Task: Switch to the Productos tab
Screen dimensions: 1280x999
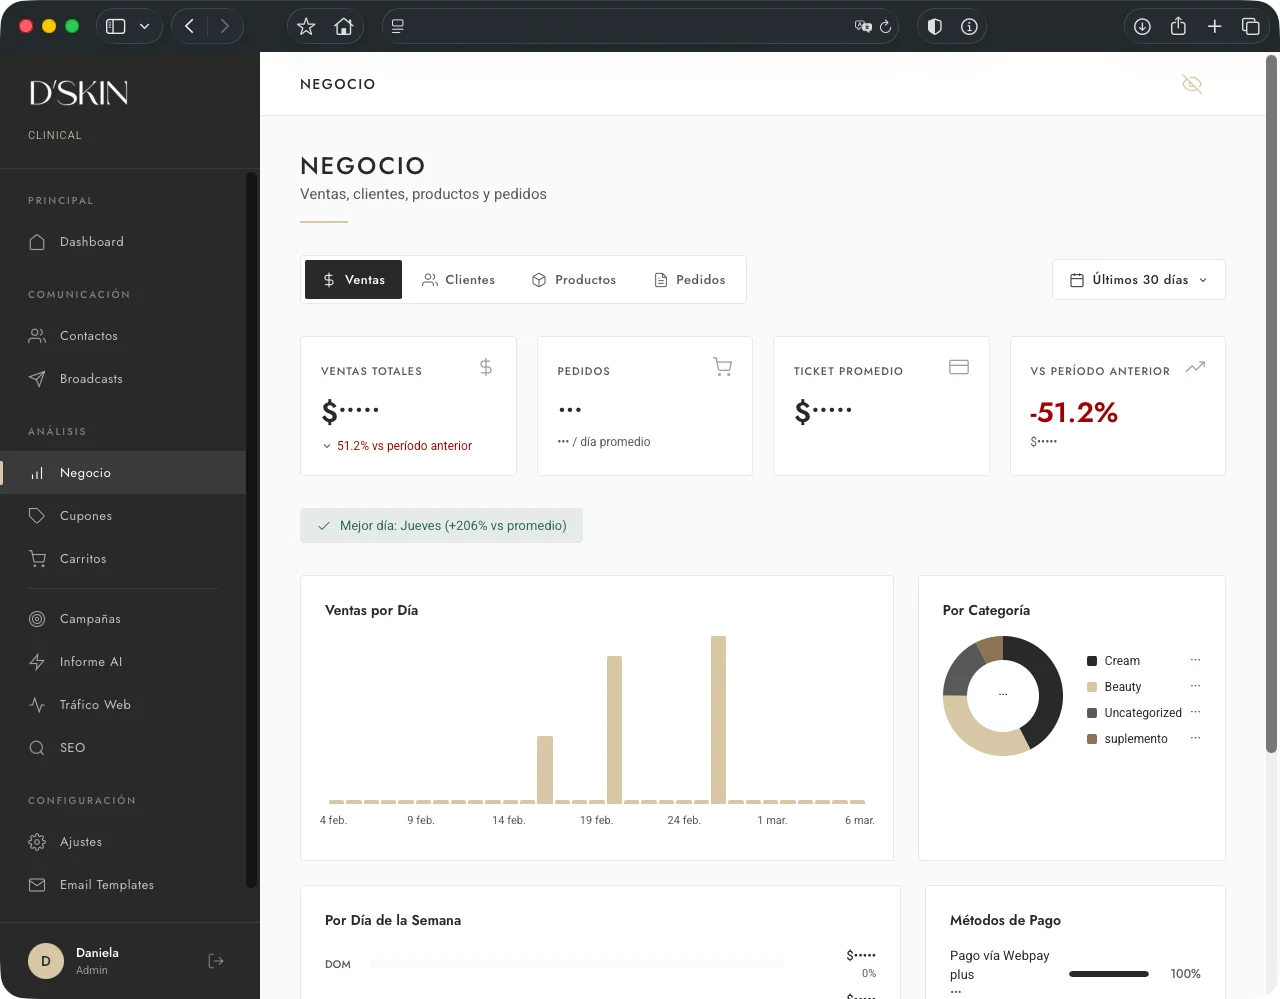Action: tap(573, 279)
